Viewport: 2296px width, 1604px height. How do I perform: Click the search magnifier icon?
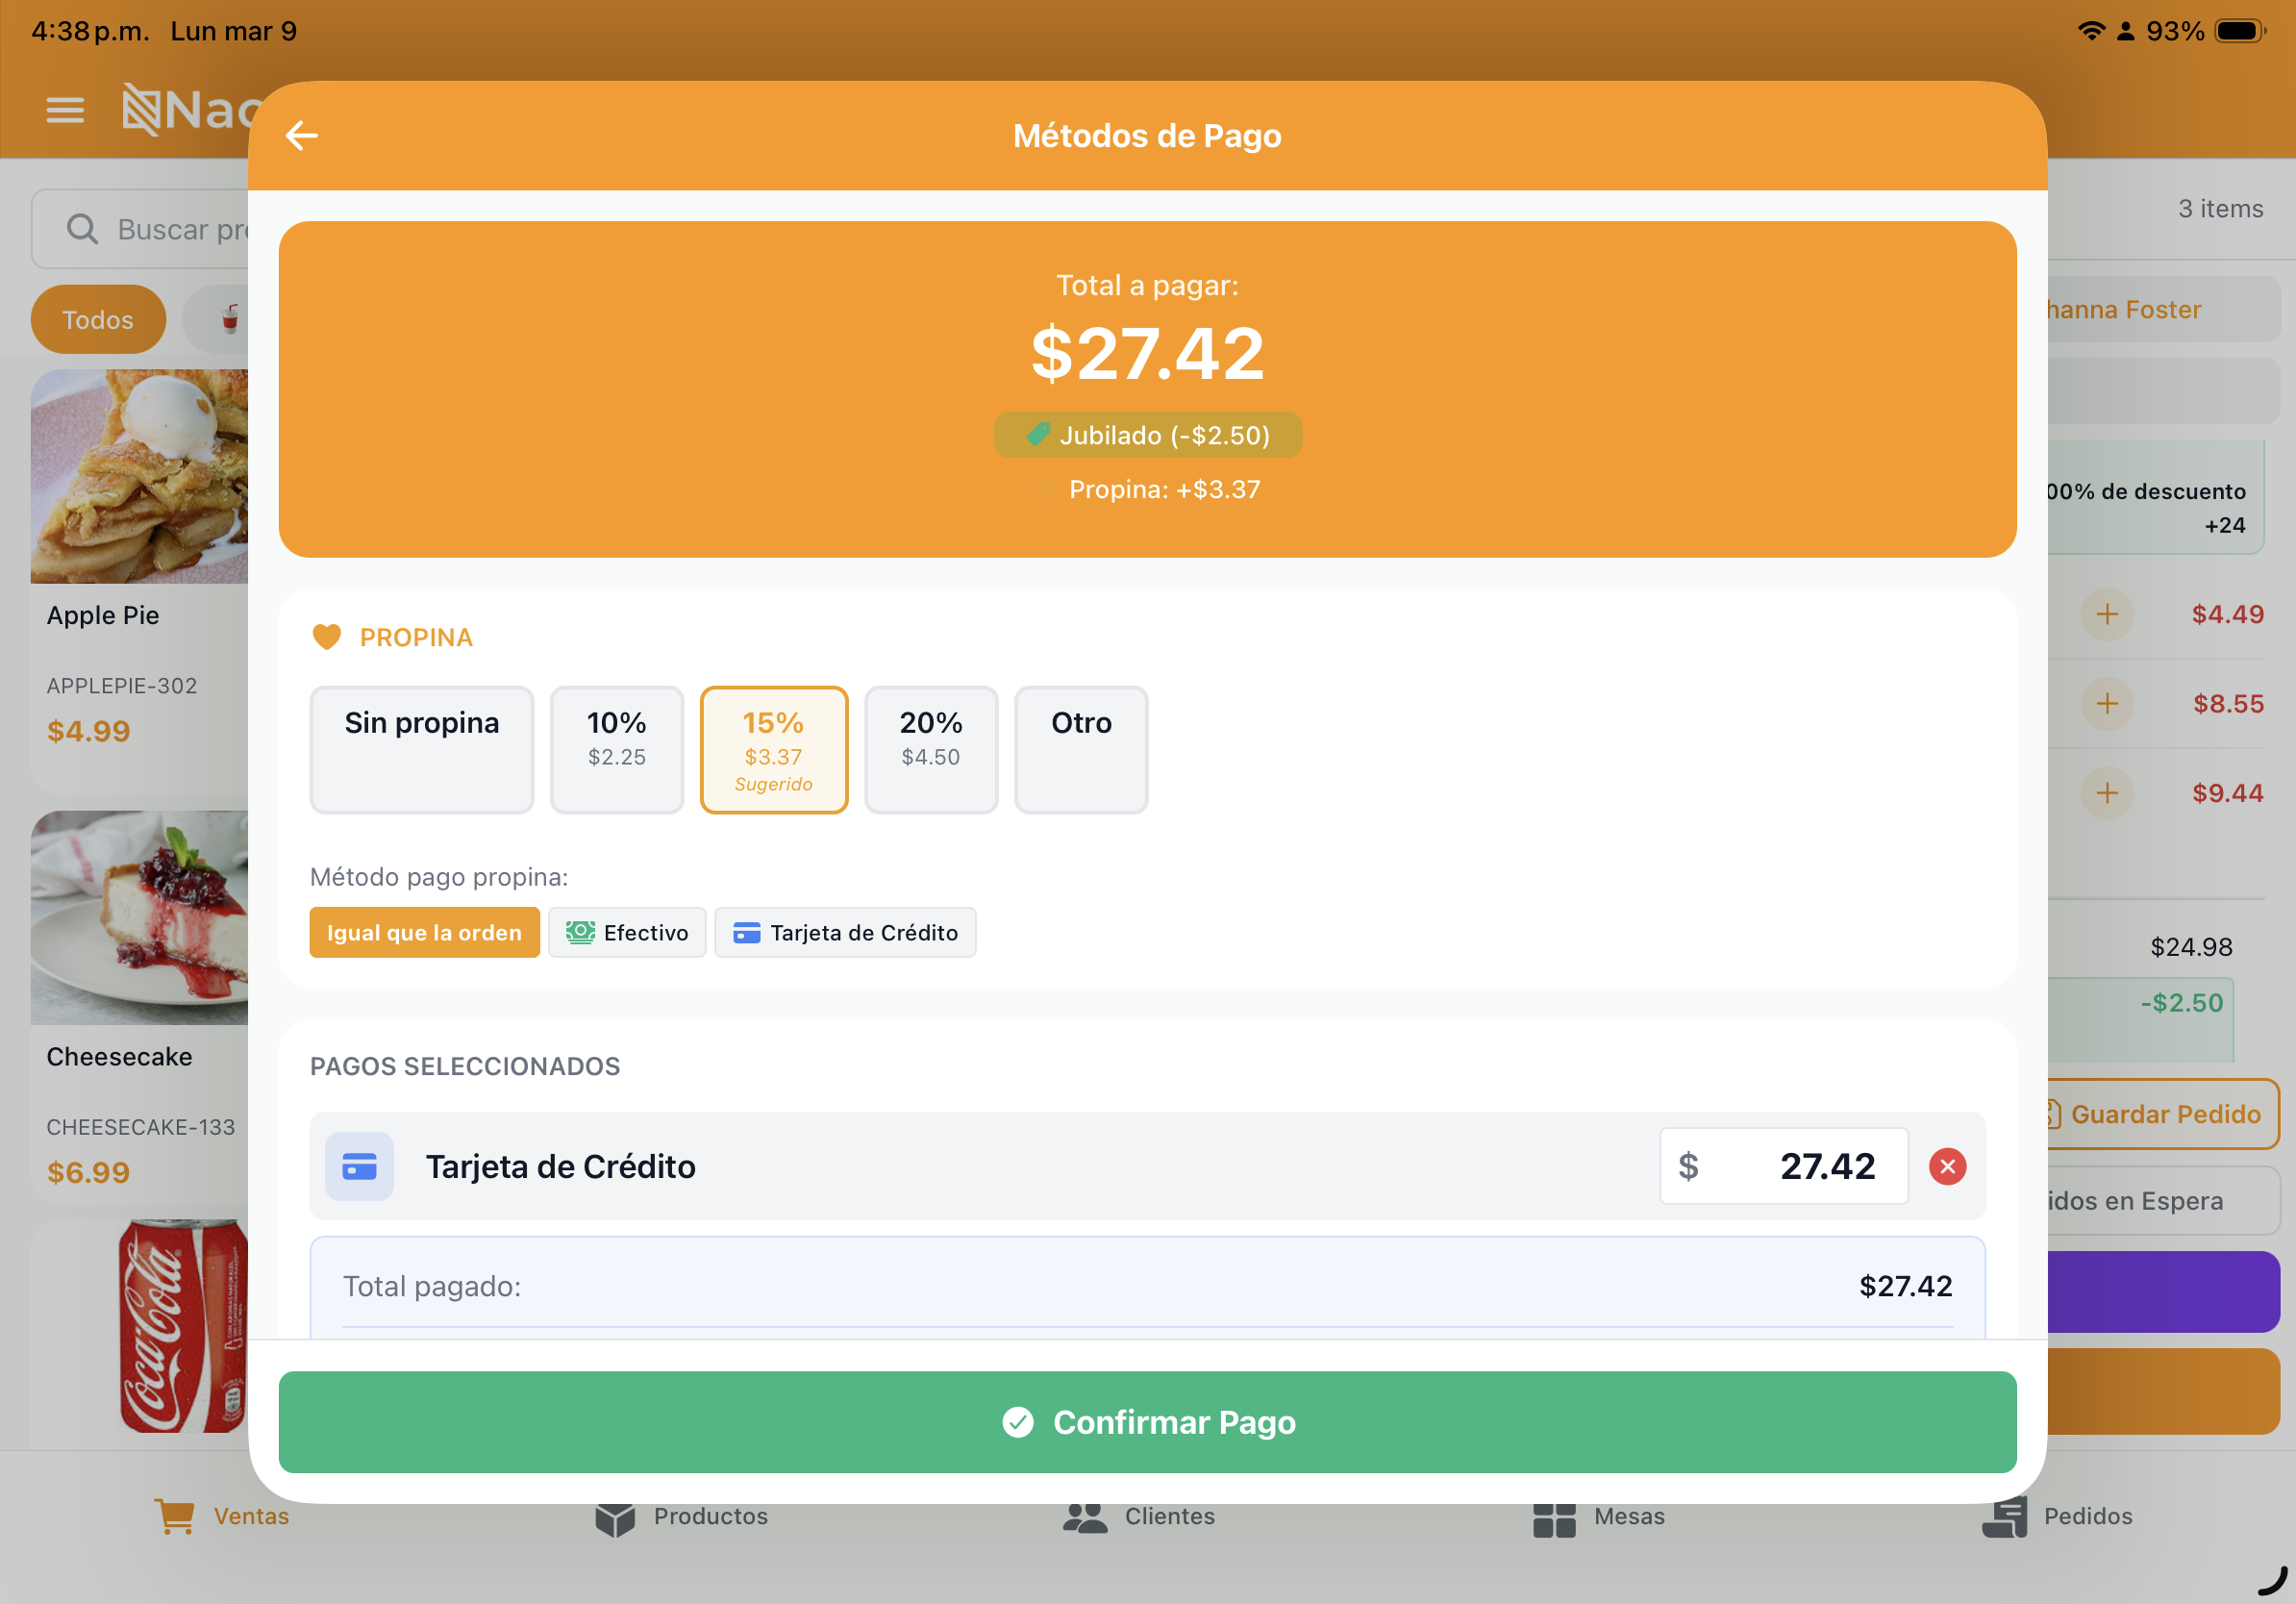click(82, 229)
